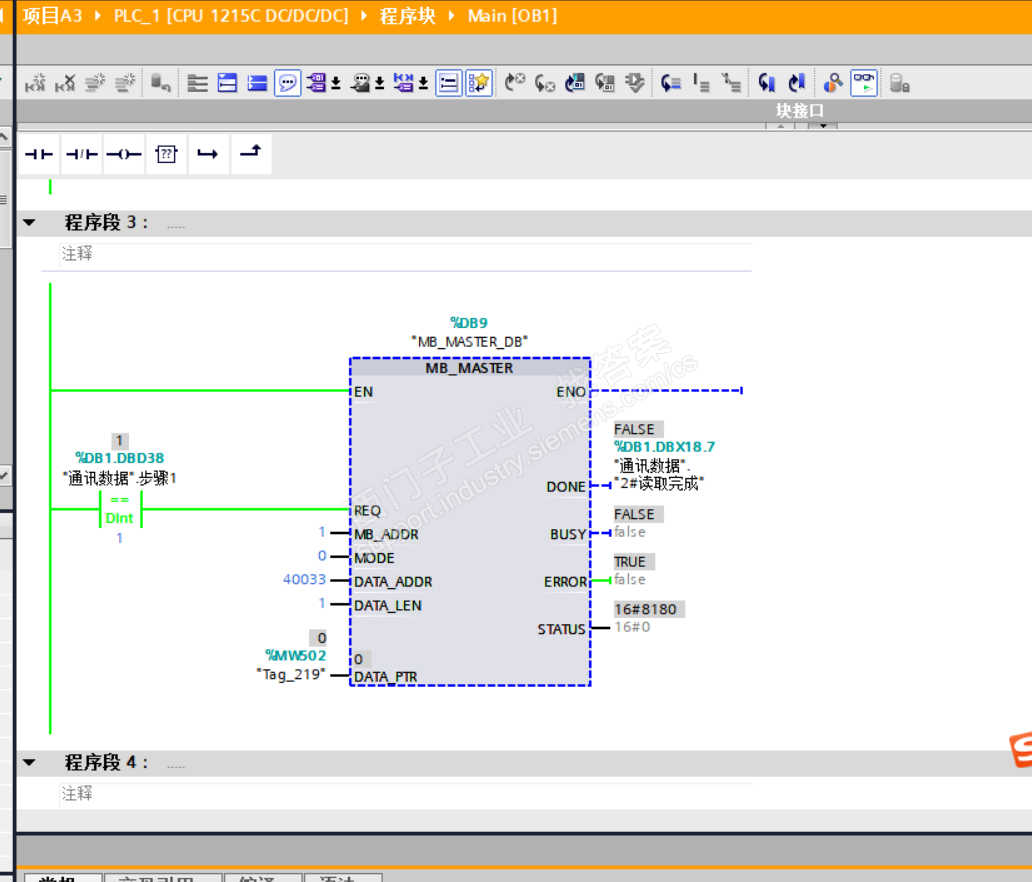Select the MB_MASTER block title
The width and height of the screenshot is (1032, 882).
point(469,368)
